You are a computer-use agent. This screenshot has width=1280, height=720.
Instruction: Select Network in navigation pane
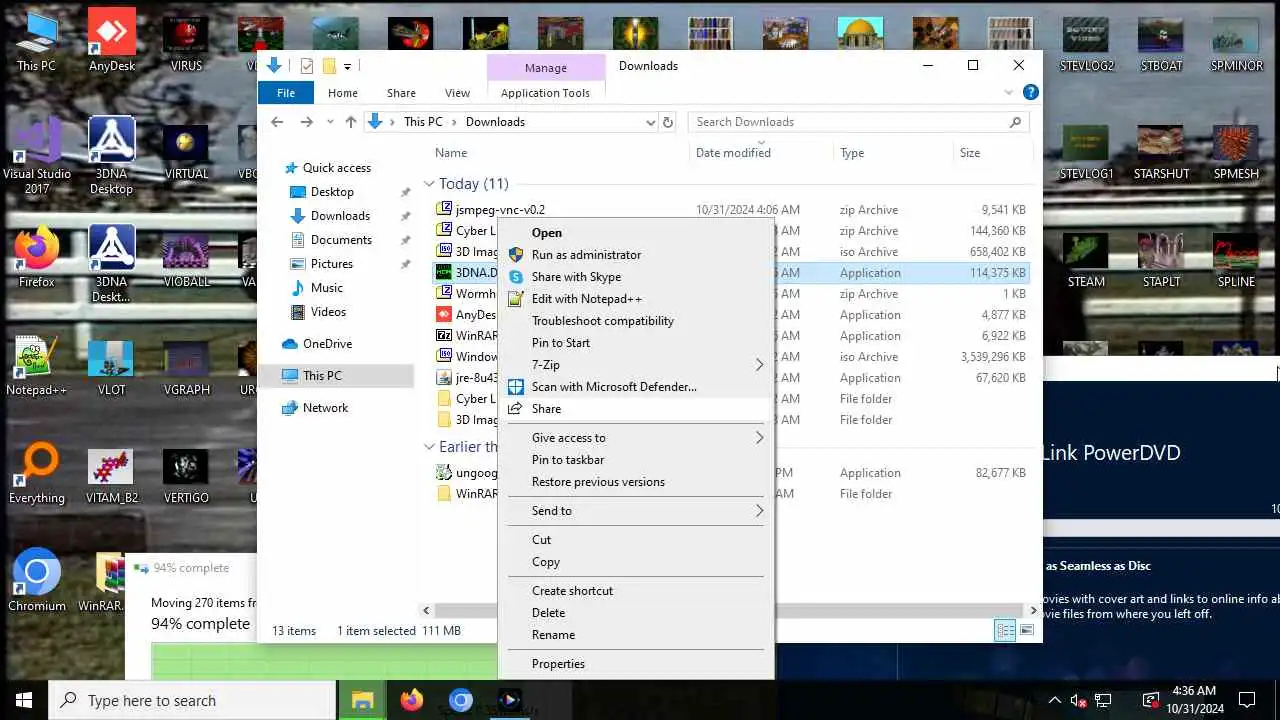[x=325, y=408]
